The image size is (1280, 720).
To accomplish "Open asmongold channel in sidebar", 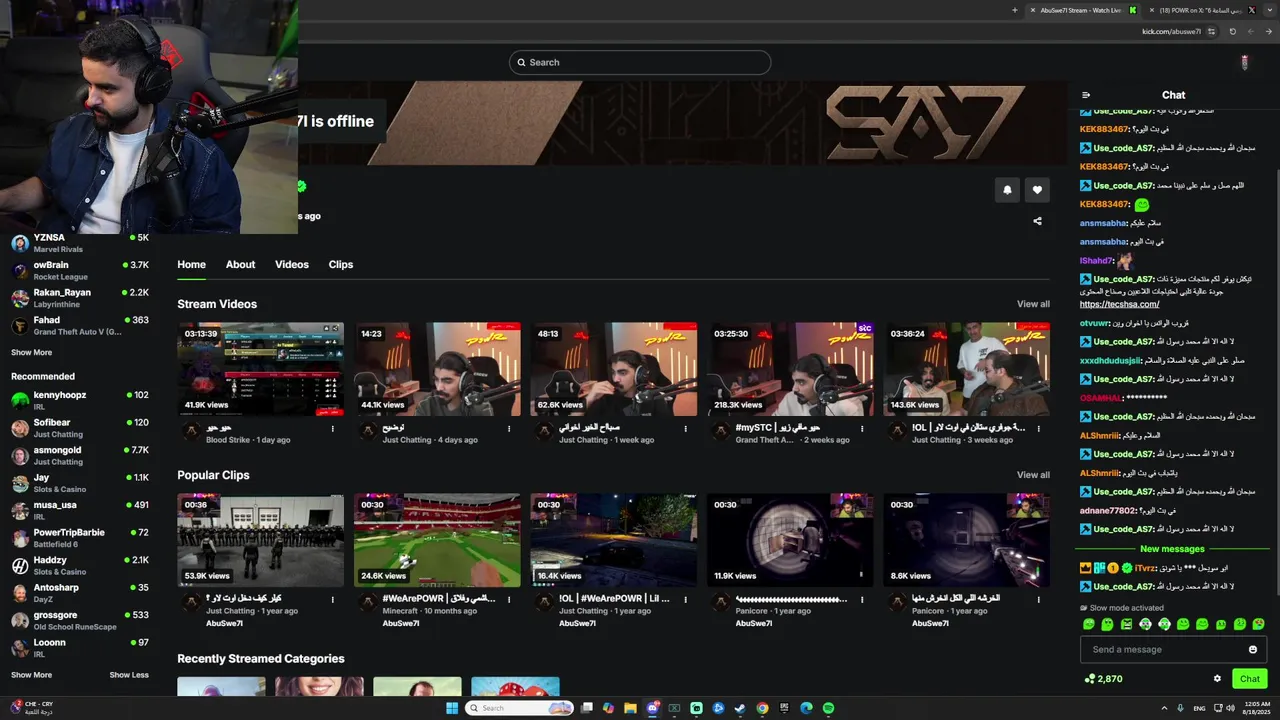I will (80, 455).
